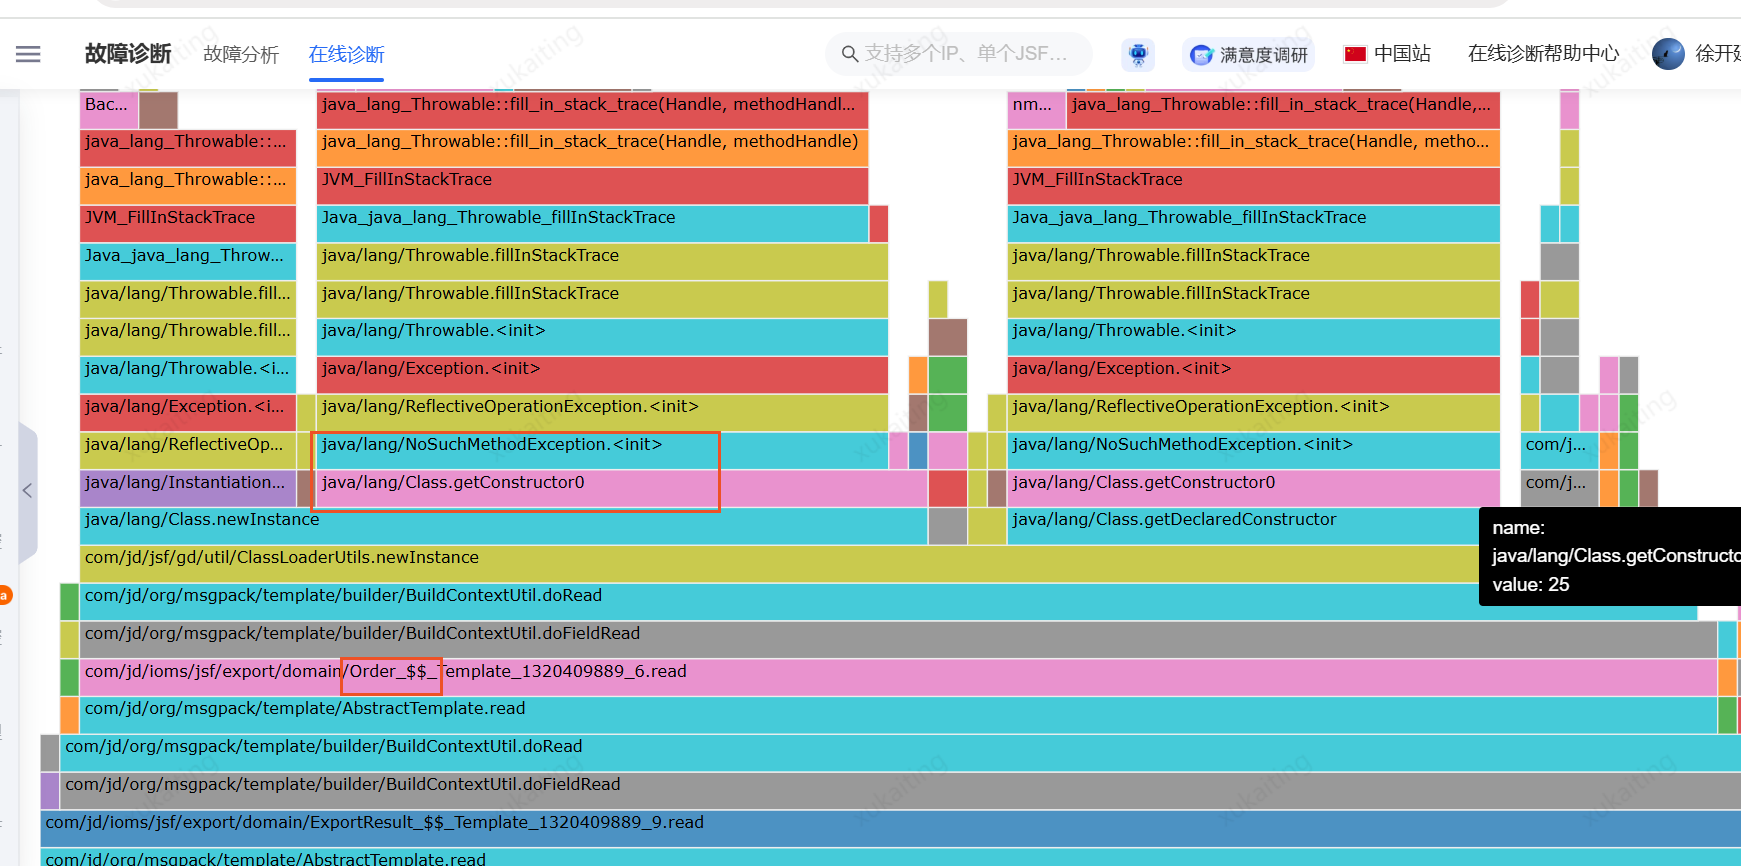Click the user avatar icon
This screenshot has width=1741, height=866.
coord(1668,54)
